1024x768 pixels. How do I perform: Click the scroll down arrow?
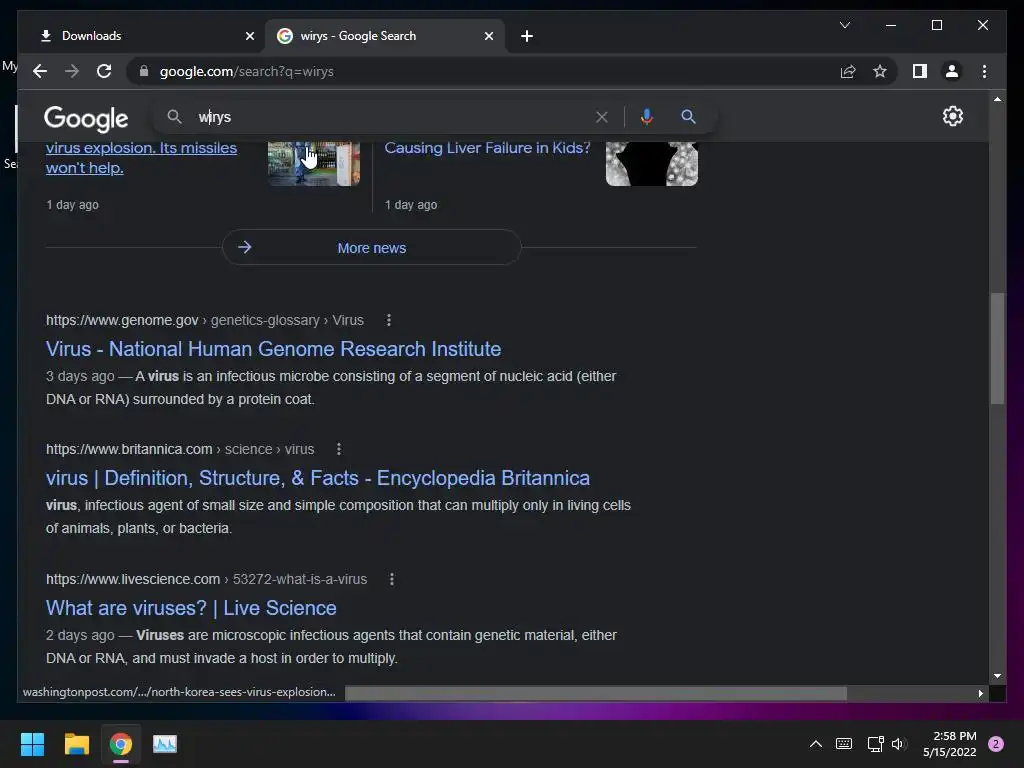coord(997,676)
